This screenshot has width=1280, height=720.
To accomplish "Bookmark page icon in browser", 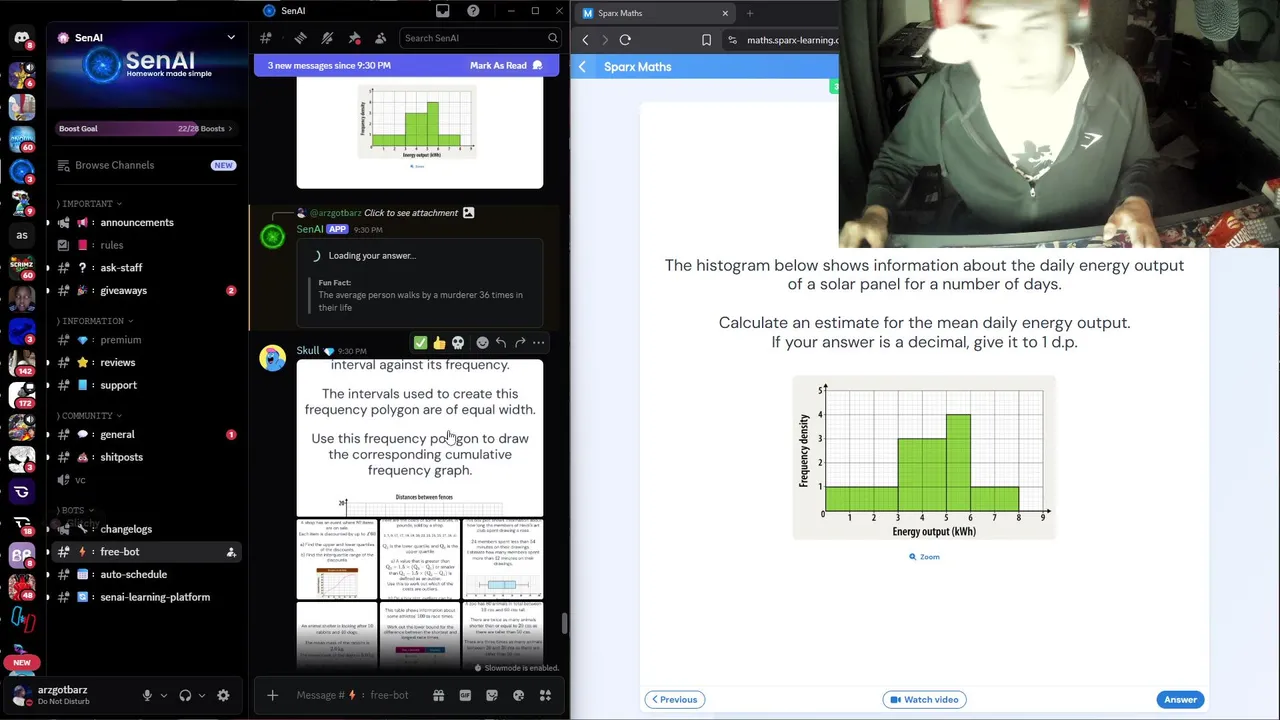I will (706, 40).
